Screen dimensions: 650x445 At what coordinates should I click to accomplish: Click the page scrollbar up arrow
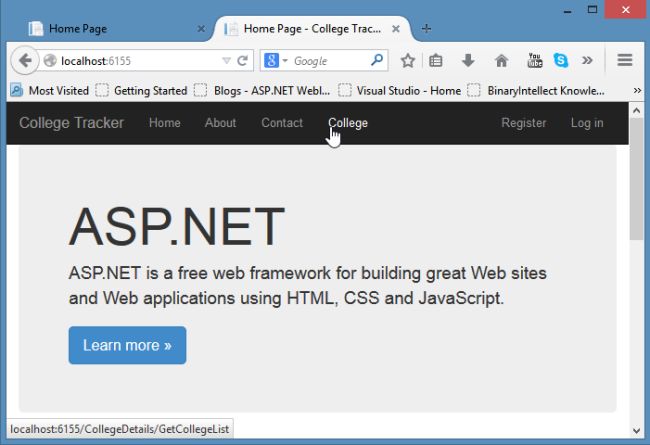point(636,110)
